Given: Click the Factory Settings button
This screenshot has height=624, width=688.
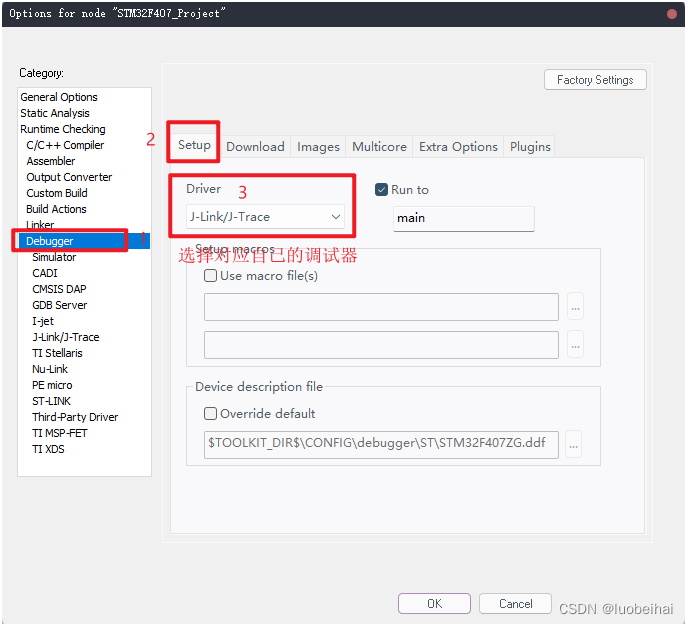Looking at the screenshot, I should pos(595,80).
